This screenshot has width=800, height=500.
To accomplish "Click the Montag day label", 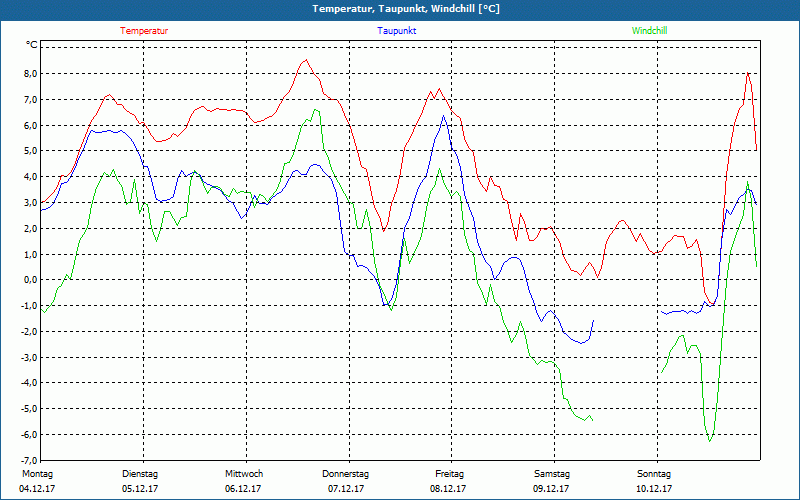I will pyautogui.click(x=37, y=474).
